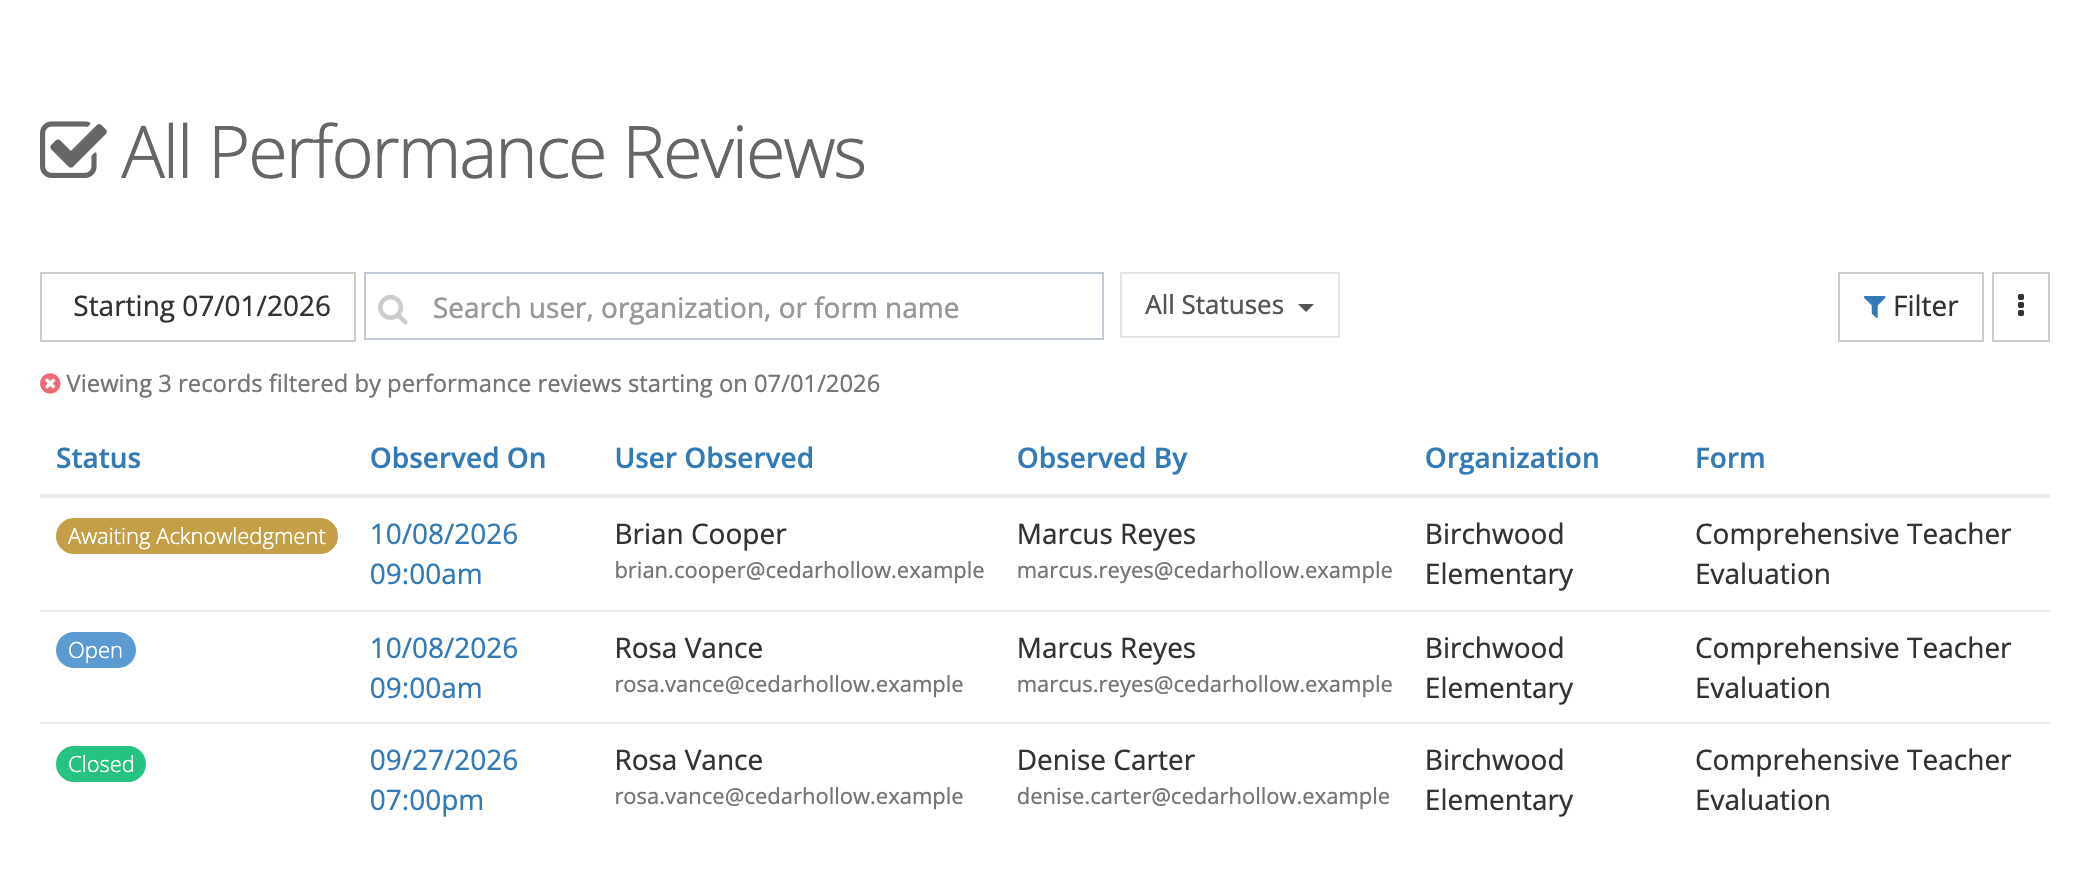
Task: Focus the search user, organization, or form field
Action: (x=734, y=306)
